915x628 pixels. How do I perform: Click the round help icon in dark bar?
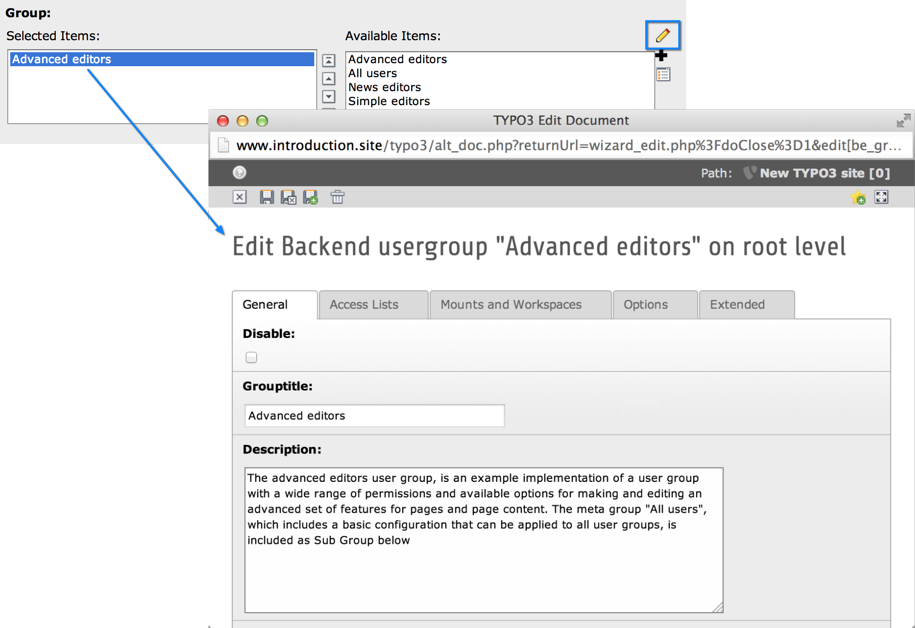tap(239, 172)
